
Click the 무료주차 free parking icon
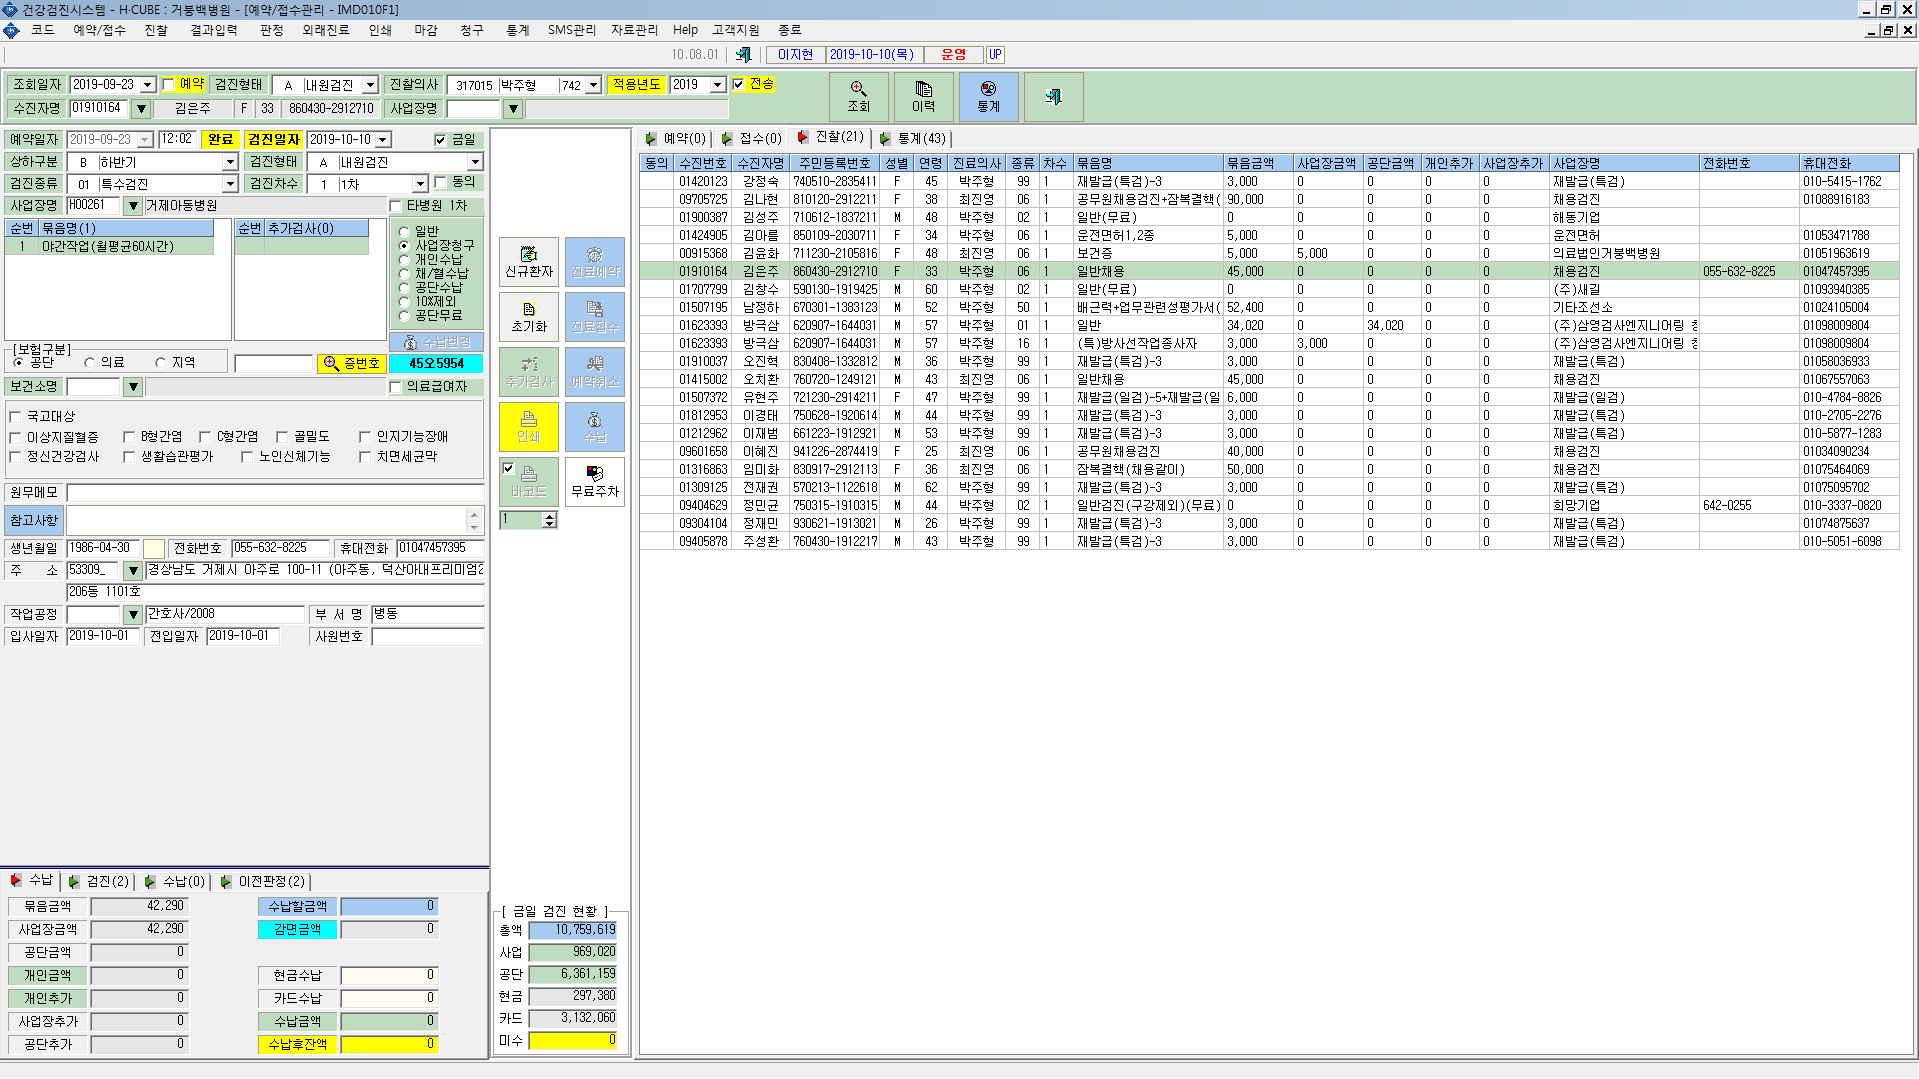tap(595, 482)
